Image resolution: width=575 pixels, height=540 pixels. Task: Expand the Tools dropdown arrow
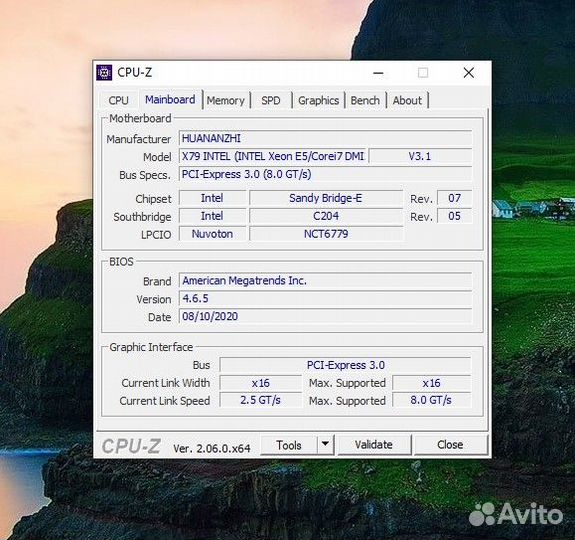click(325, 444)
